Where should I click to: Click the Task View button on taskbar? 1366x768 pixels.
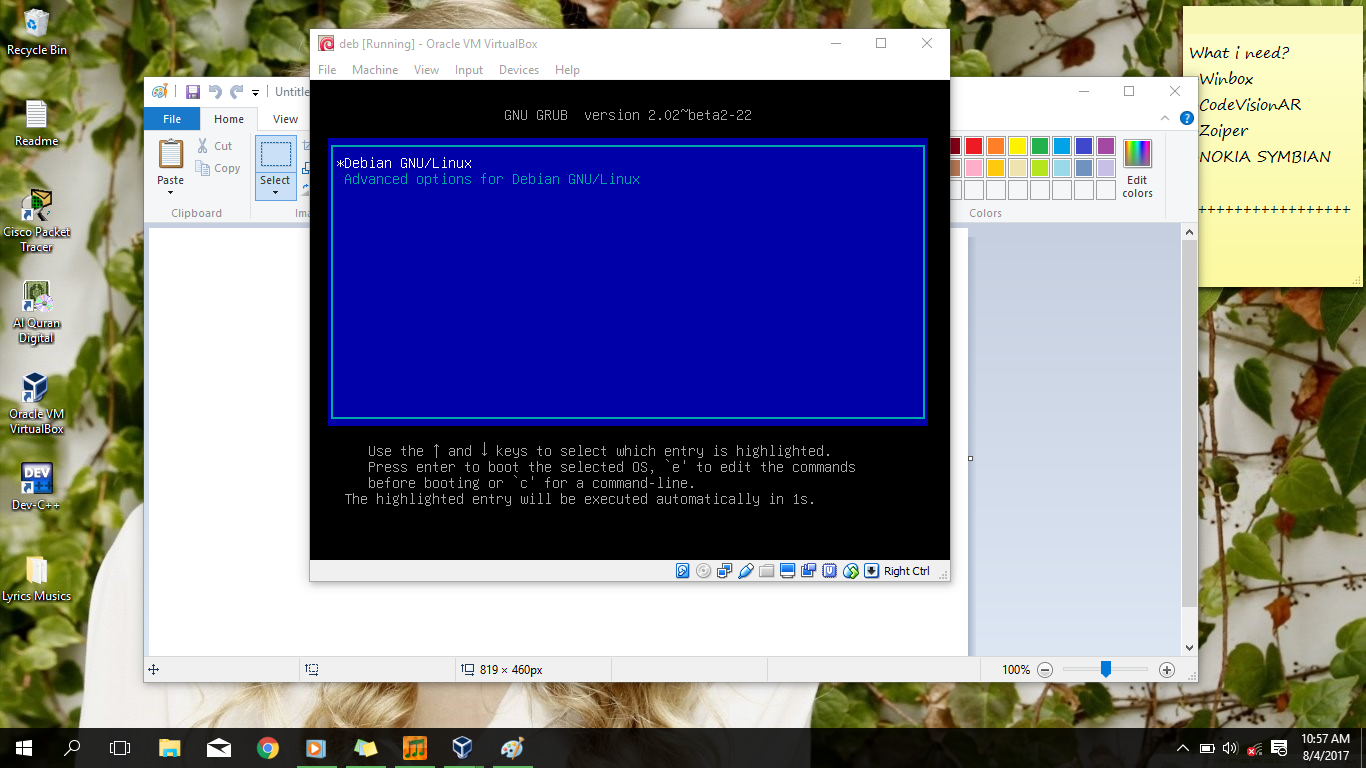pos(120,747)
